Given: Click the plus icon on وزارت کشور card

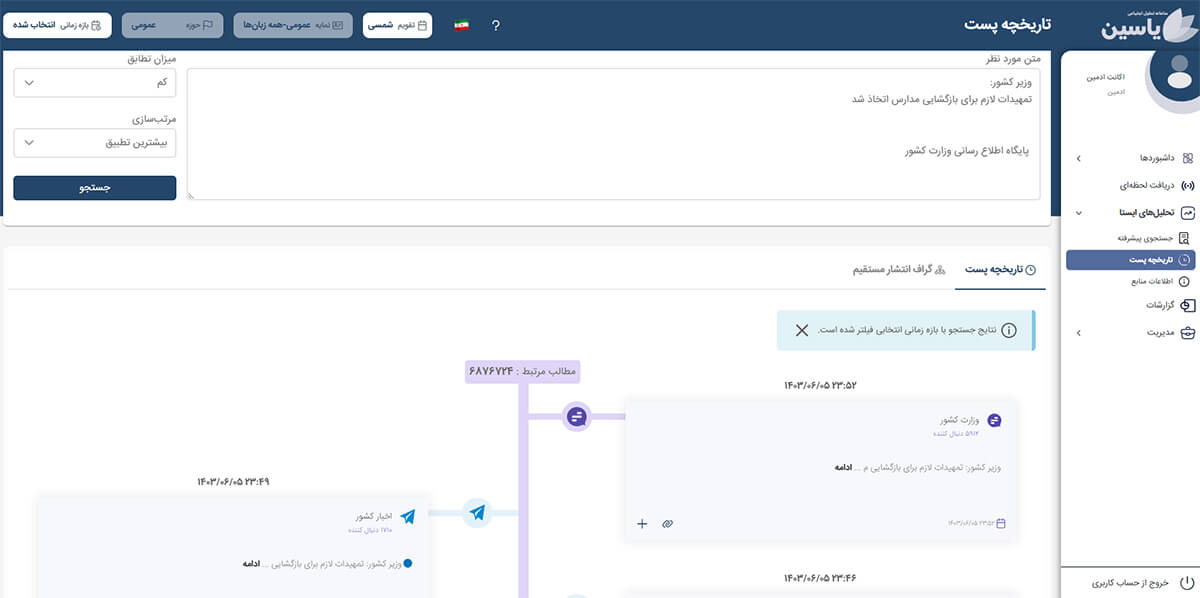Looking at the screenshot, I should click(642, 523).
